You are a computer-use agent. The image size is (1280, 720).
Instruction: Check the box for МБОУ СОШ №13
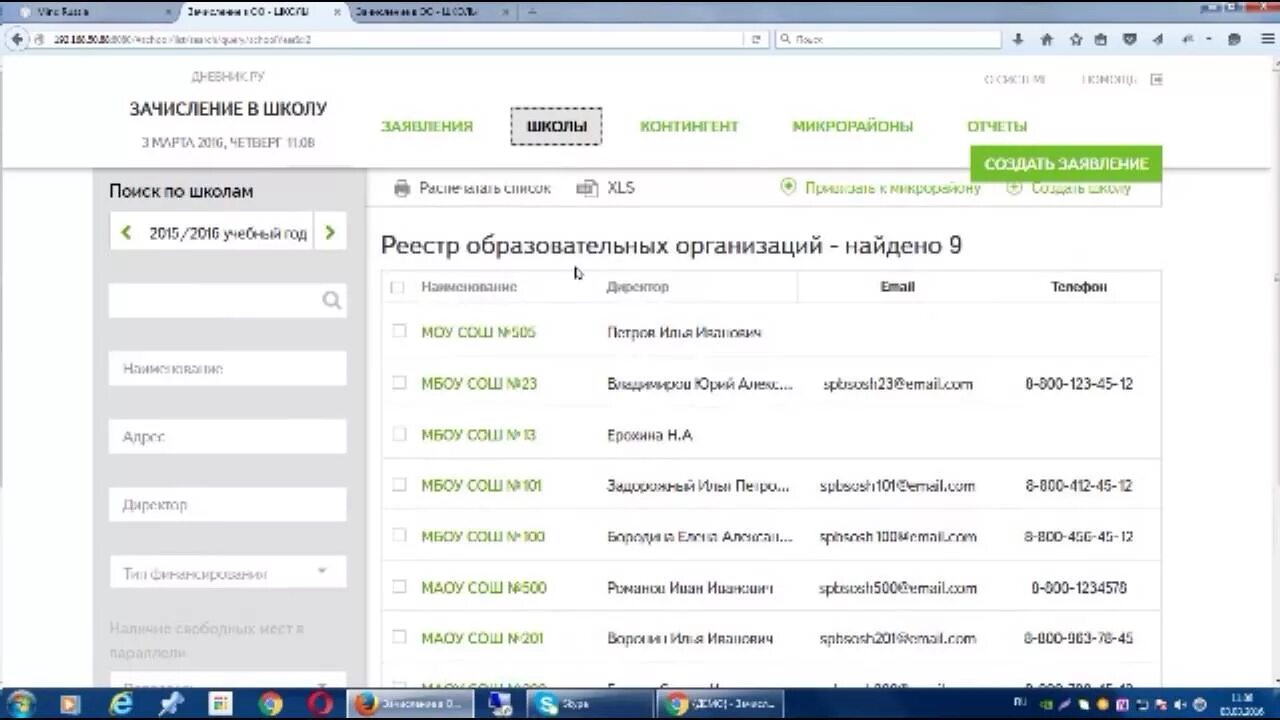point(399,434)
